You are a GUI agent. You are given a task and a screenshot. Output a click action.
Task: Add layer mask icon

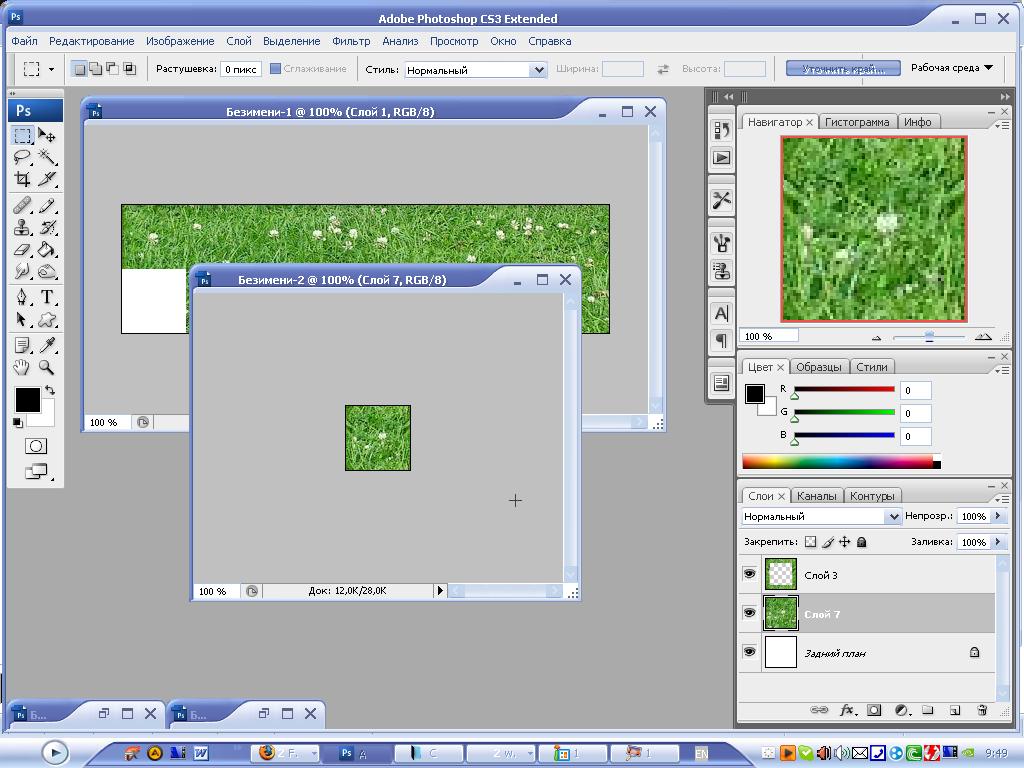pos(874,710)
